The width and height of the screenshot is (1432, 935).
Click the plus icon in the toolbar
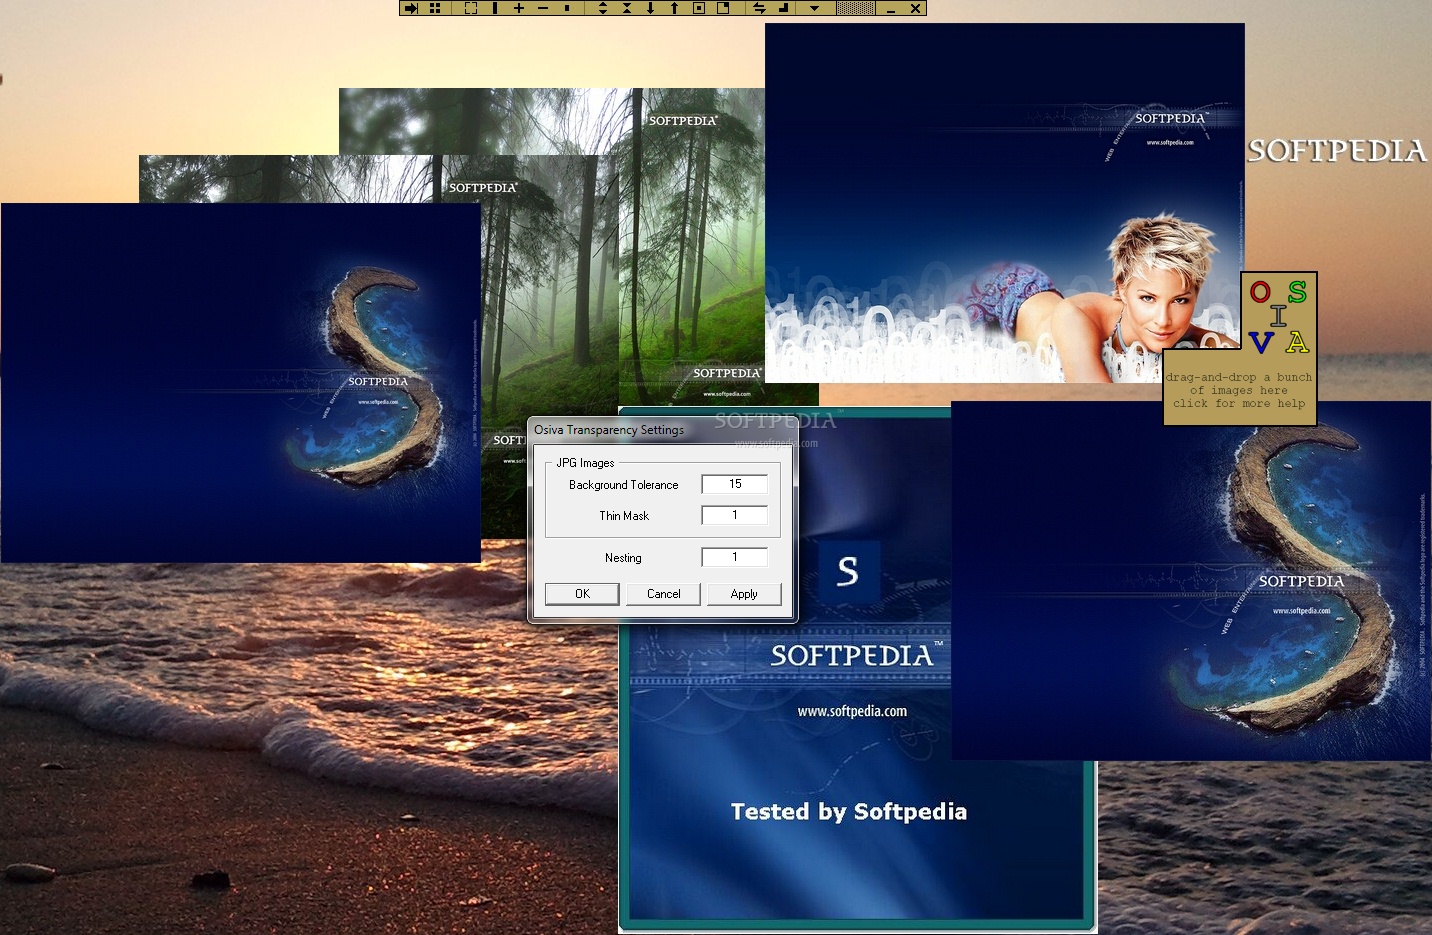point(519,8)
